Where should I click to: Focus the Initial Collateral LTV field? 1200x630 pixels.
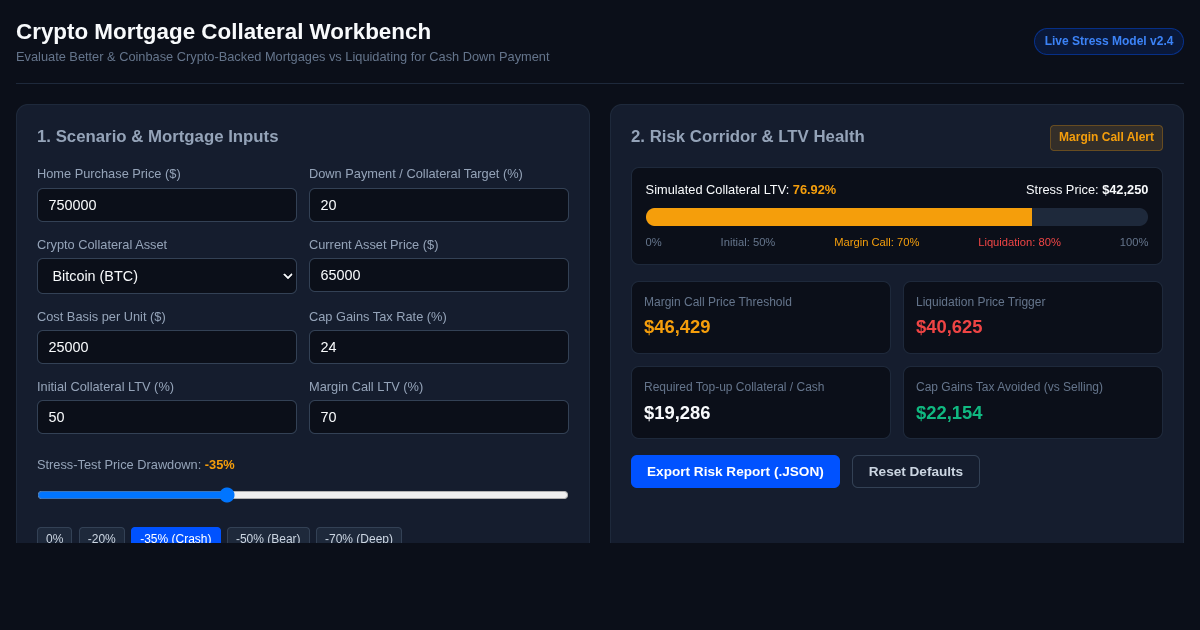click(x=167, y=417)
